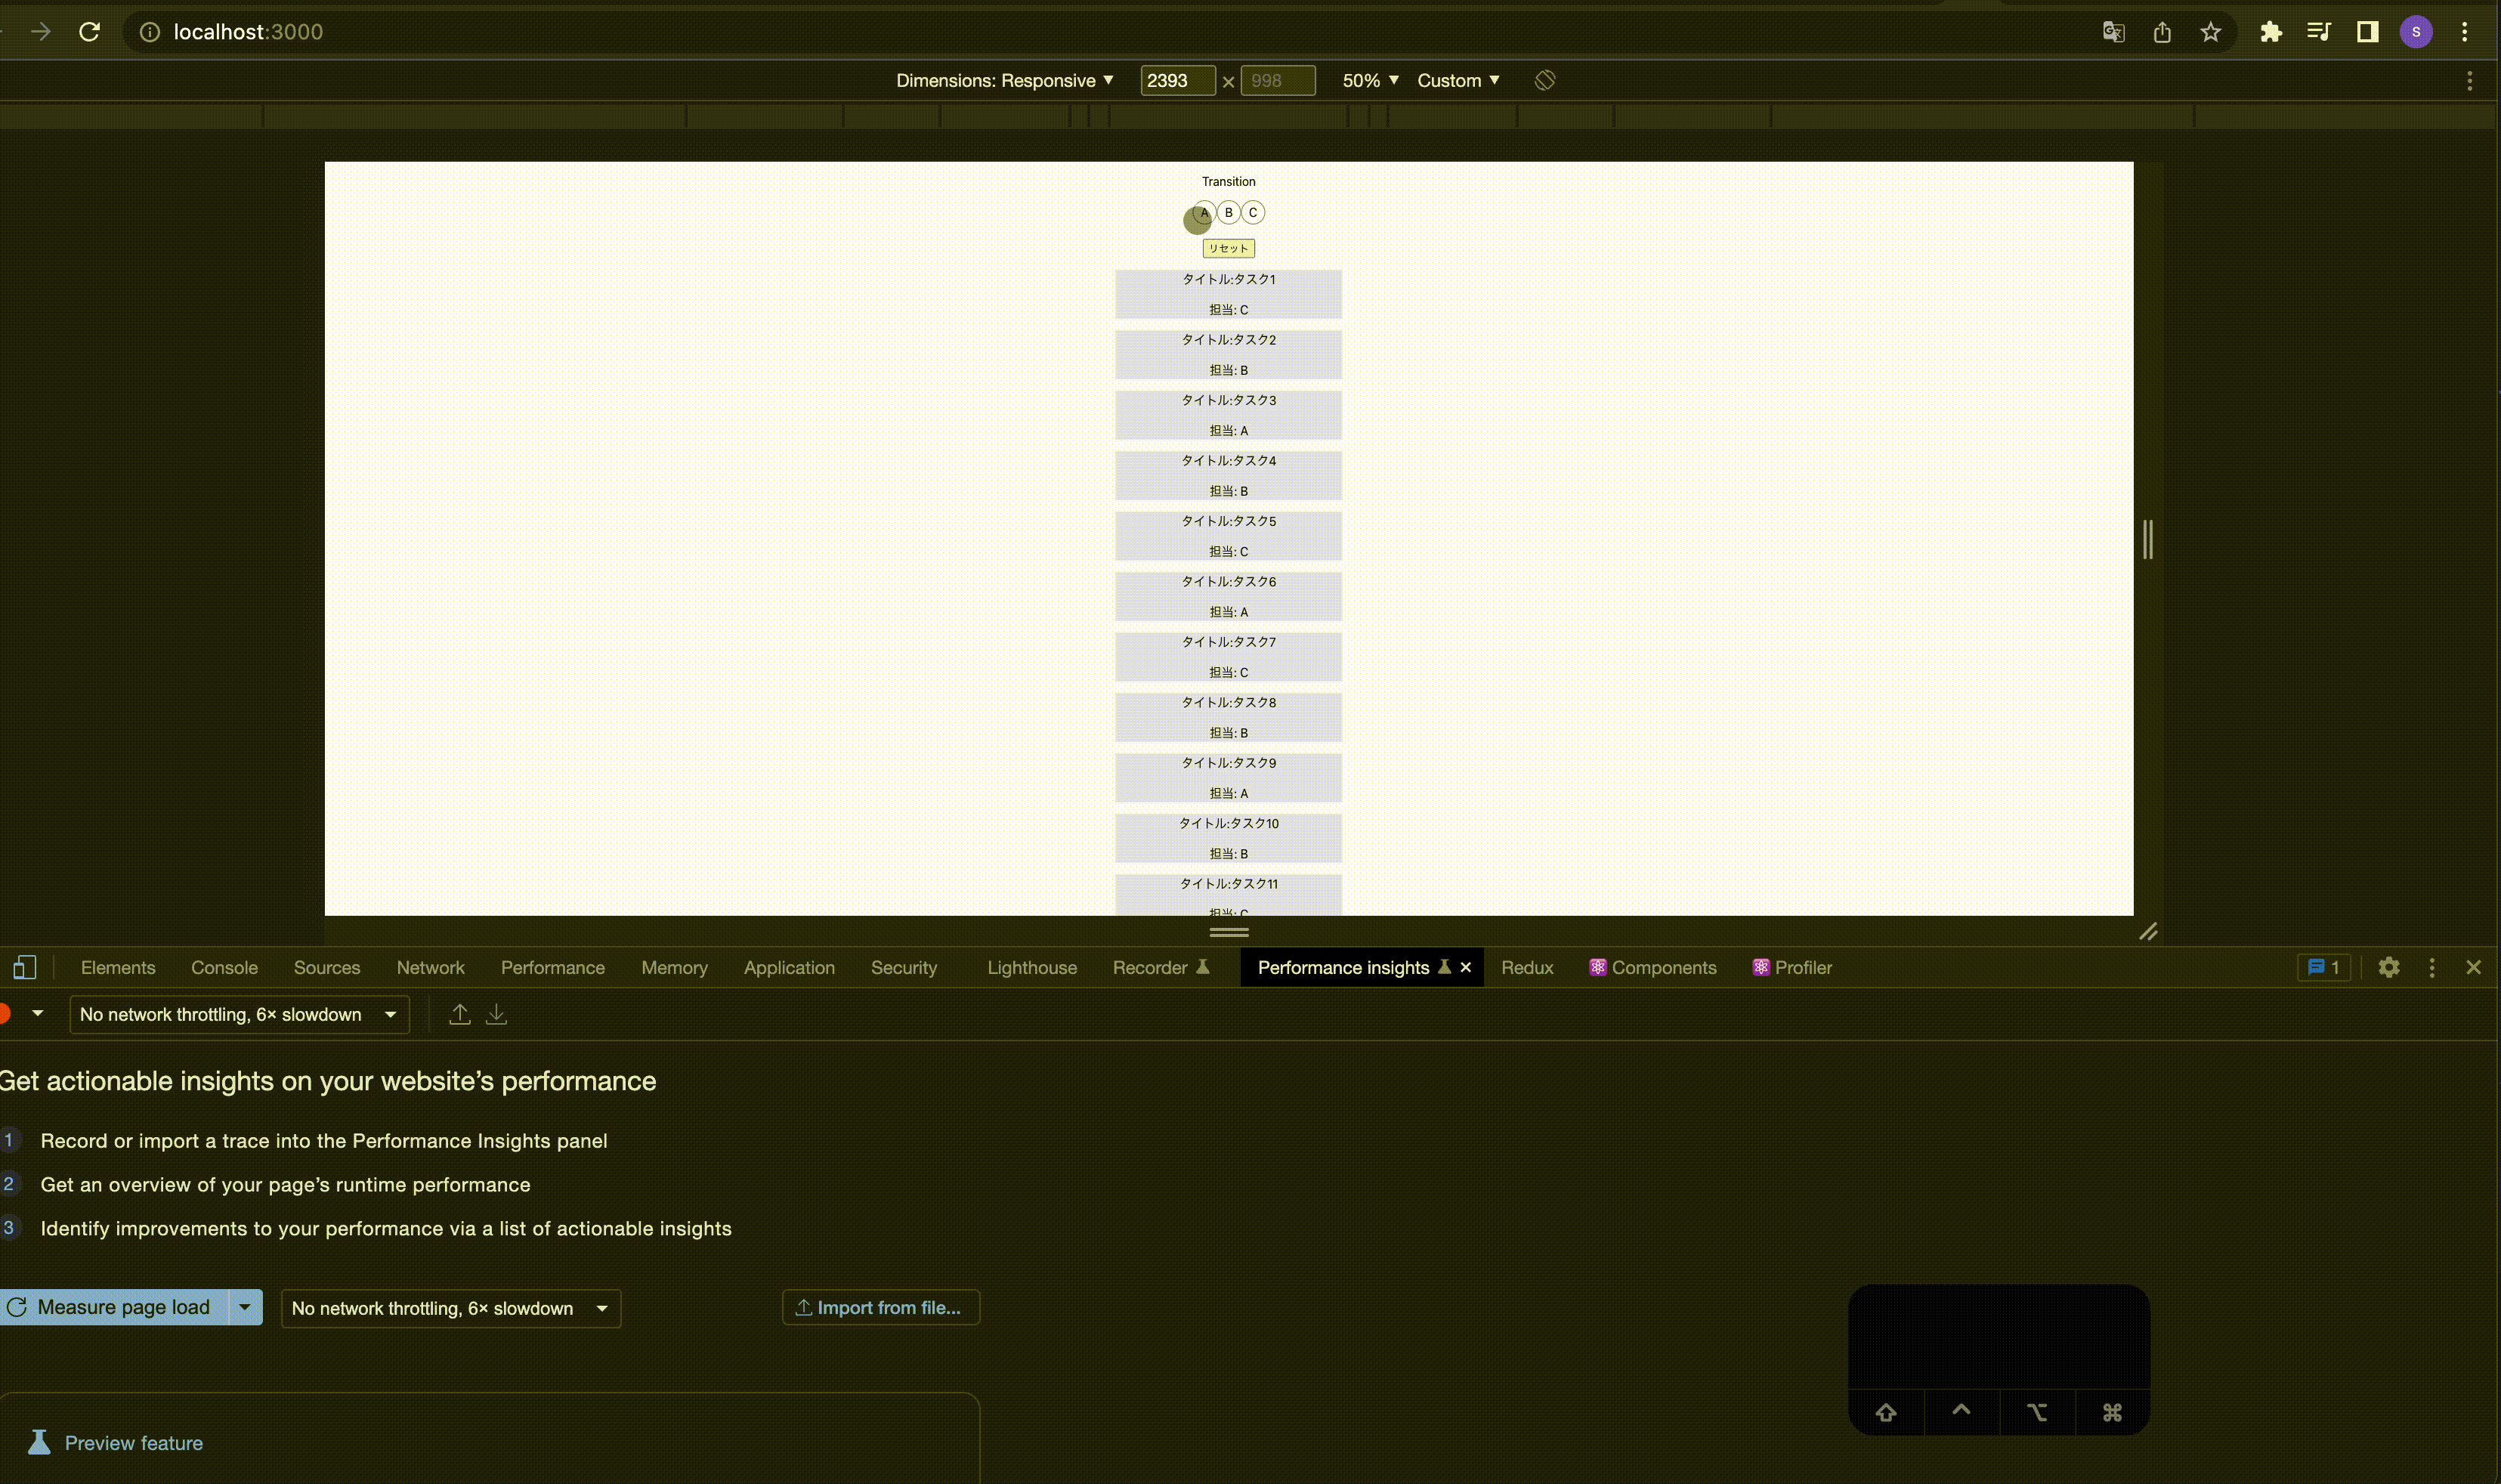The image size is (2501, 1484).
Task: Toggle device toolbar icon in DevTools
Action: tap(25, 967)
